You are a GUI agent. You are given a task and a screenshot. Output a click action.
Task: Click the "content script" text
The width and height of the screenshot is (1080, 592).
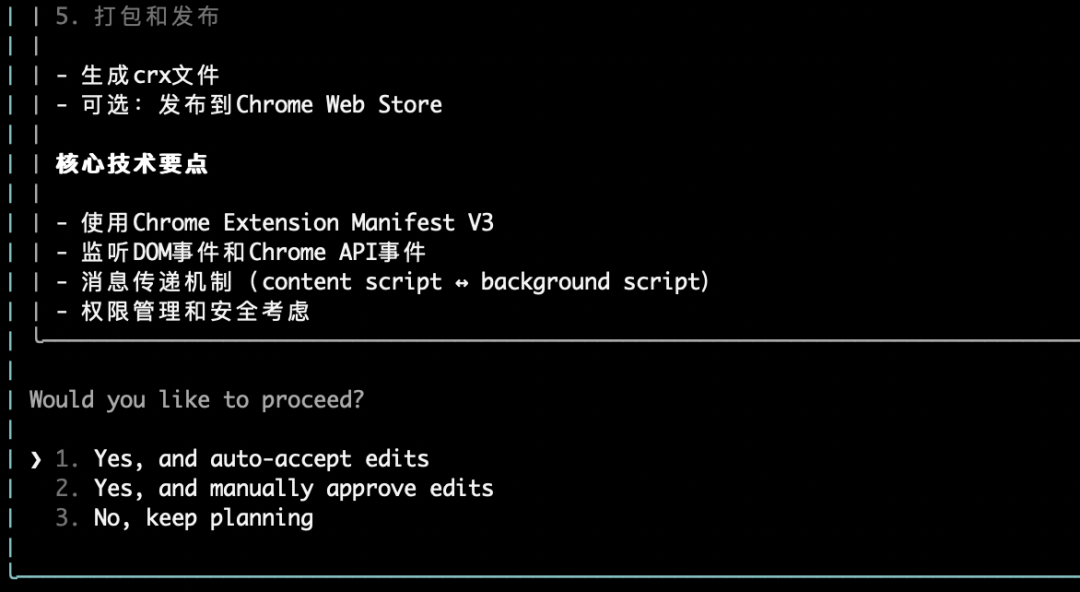click(351, 282)
